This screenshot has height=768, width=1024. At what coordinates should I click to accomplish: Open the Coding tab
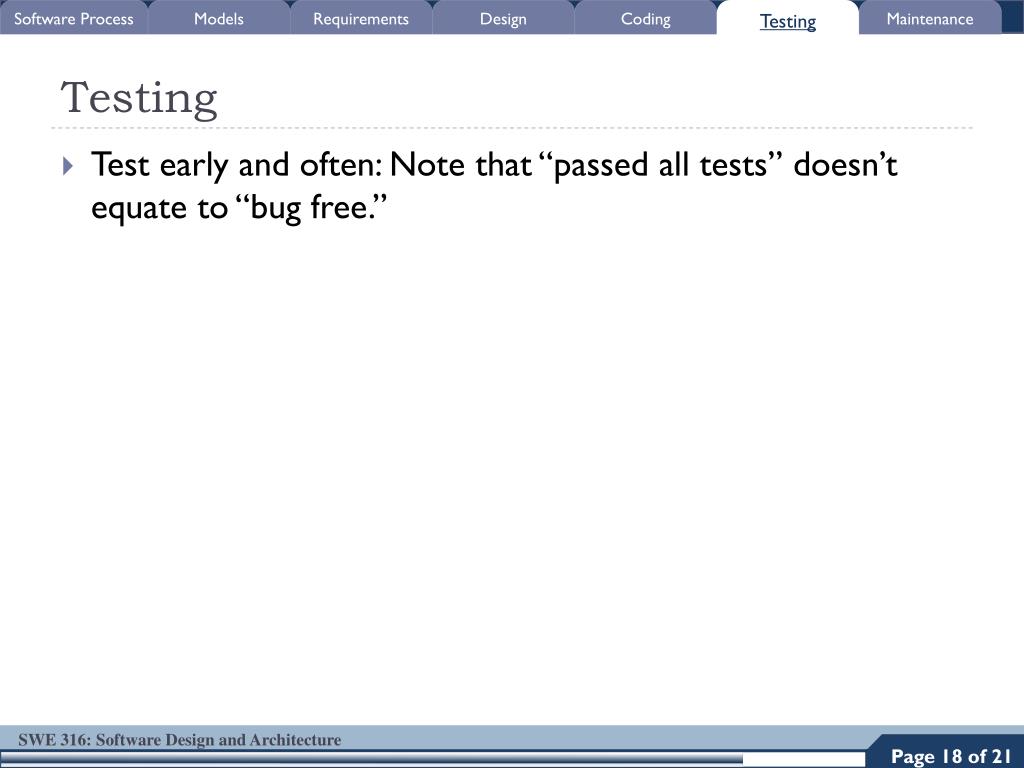pyautogui.click(x=645, y=18)
